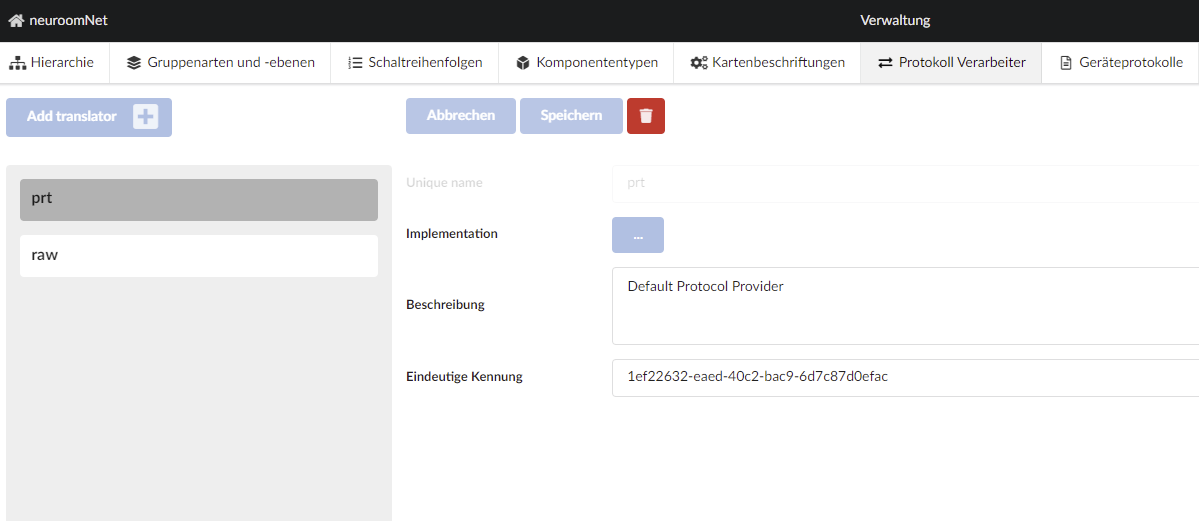
Task: Click the Implementation label
Action: [x=452, y=234]
